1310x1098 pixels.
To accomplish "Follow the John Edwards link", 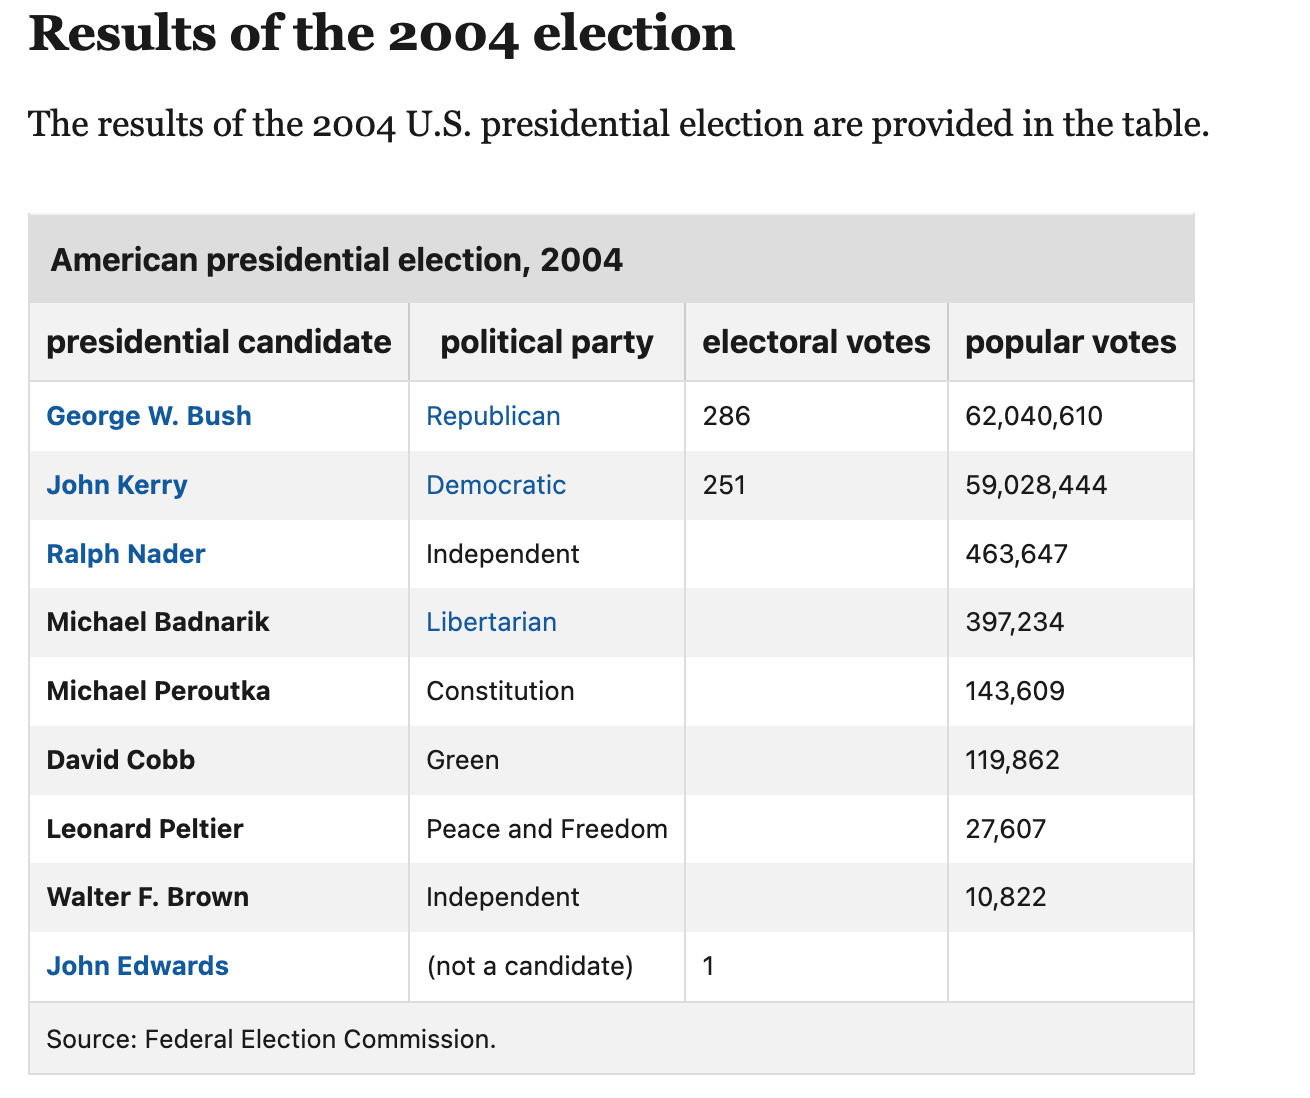I will [x=138, y=966].
